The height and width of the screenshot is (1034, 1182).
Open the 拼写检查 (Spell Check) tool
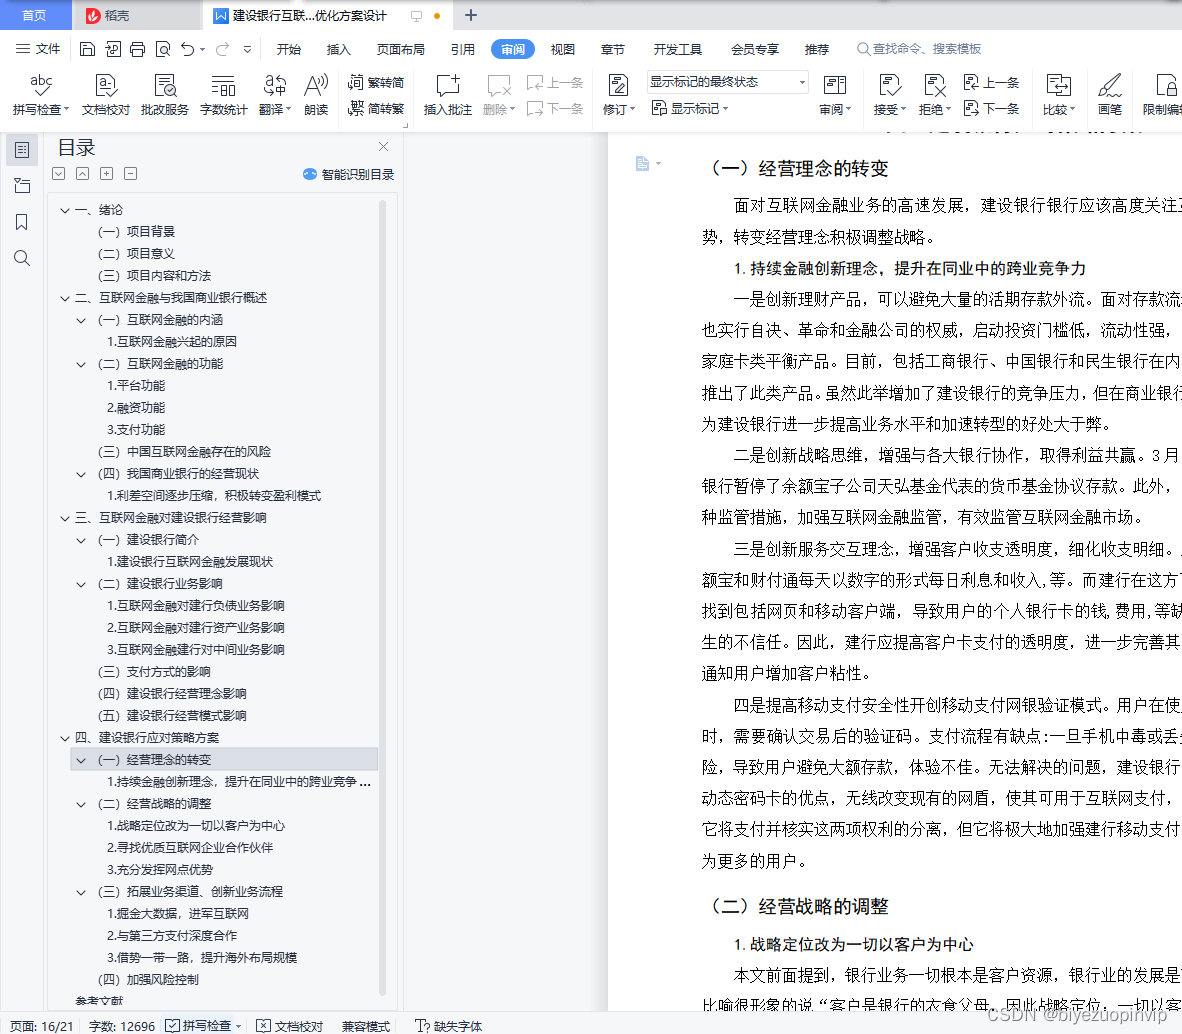[x=38, y=95]
